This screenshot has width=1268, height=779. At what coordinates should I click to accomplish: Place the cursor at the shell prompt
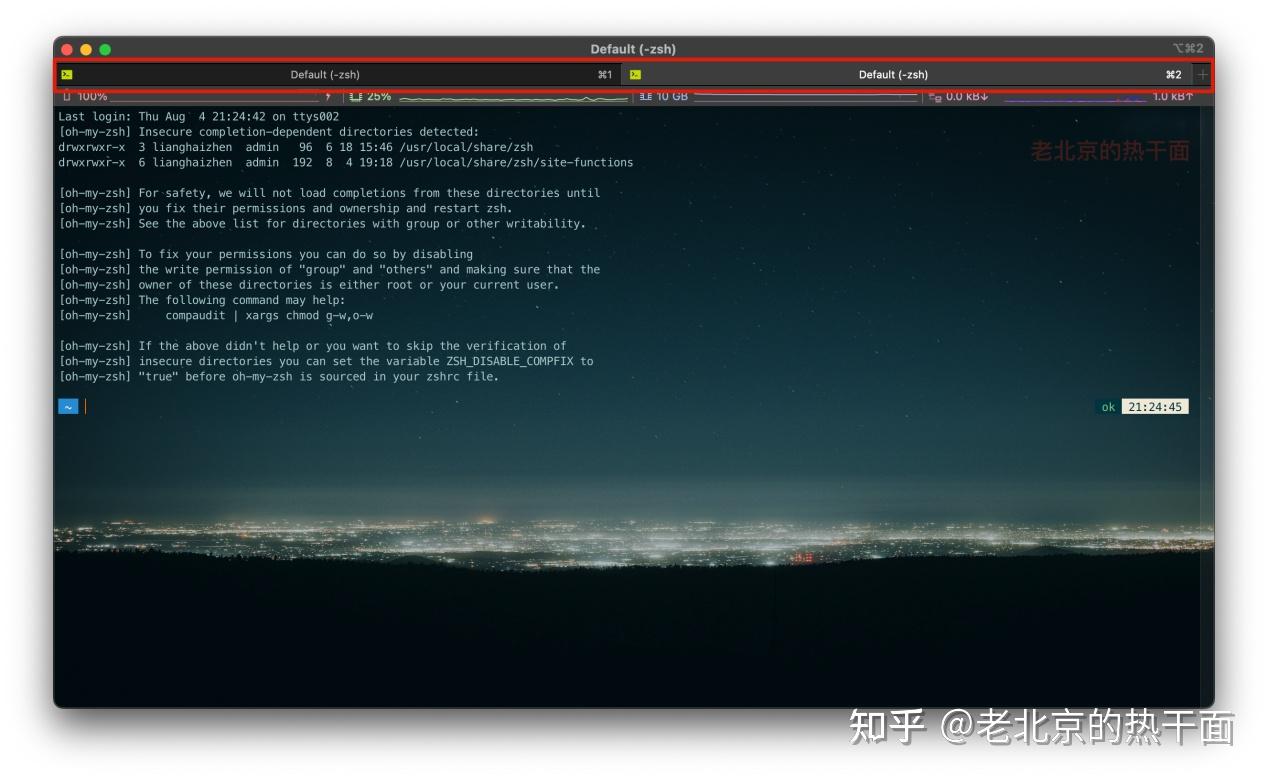(x=85, y=406)
